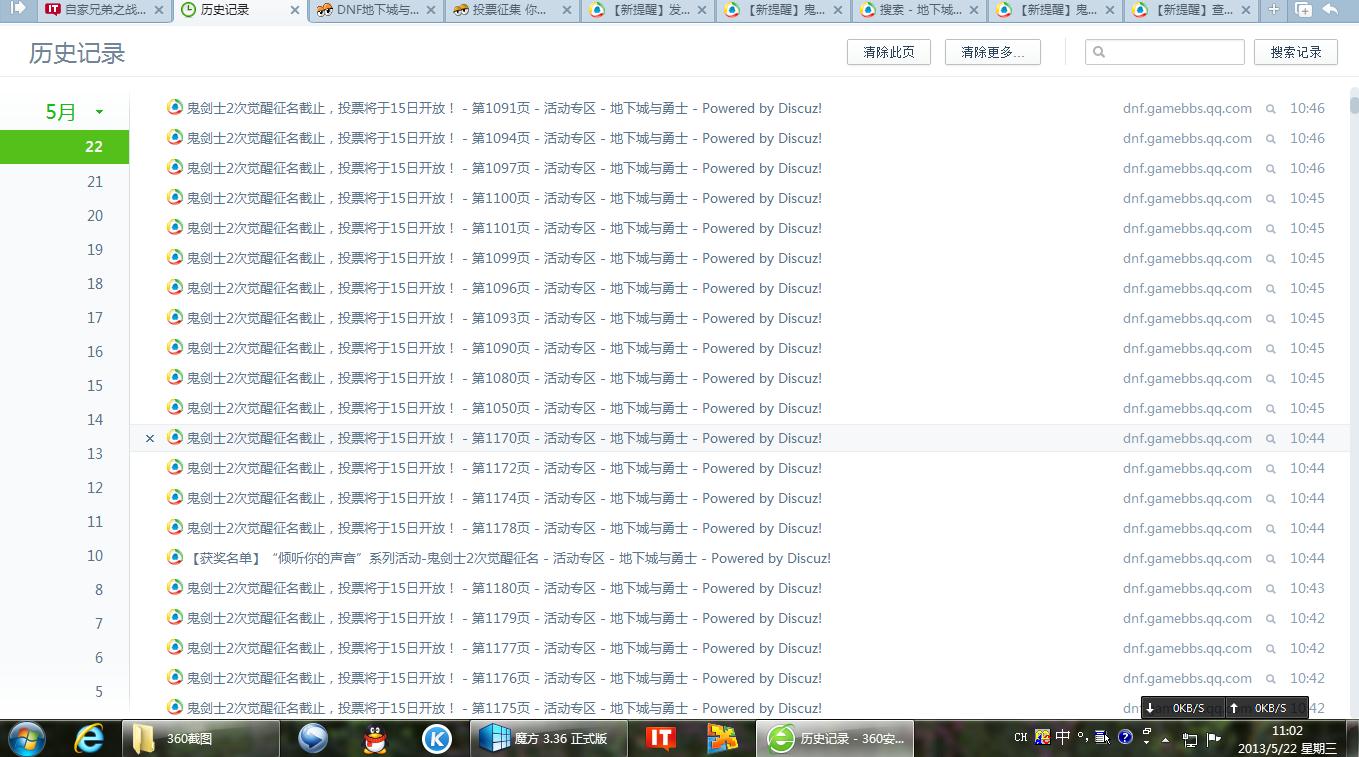The width and height of the screenshot is (1359, 757).
Task: Show hidden system tray icons arrow
Action: tap(1166, 739)
